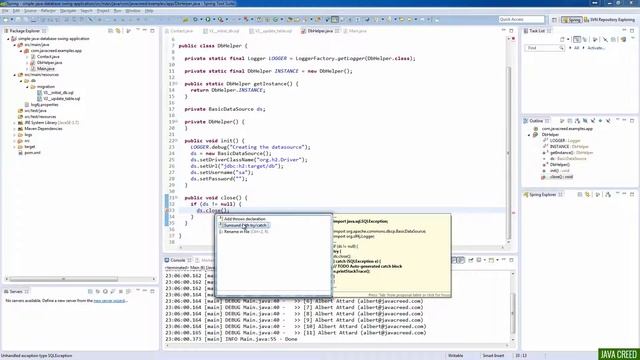
Task: Select 'Add throws declaration' quick fix
Action: pyautogui.click(x=244, y=219)
